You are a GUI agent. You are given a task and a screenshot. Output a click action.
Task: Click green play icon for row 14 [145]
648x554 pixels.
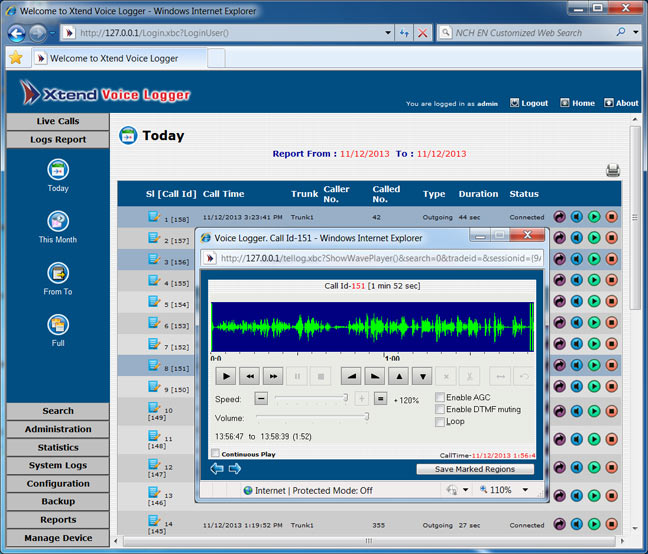pyautogui.click(x=594, y=524)
